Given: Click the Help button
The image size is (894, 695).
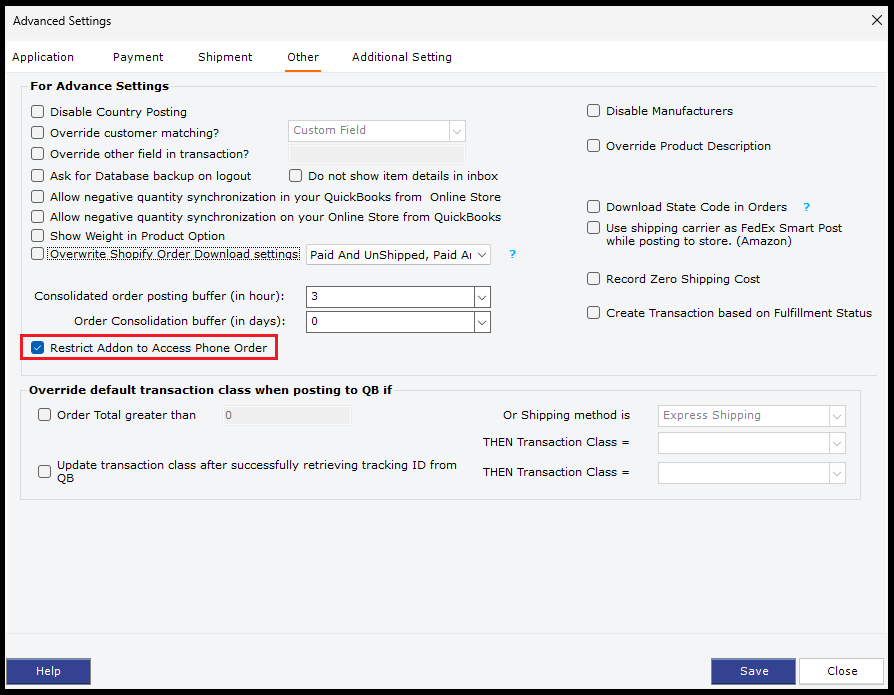Looking at the screenshot, I should pyautogui.click(x=48, y=671).
